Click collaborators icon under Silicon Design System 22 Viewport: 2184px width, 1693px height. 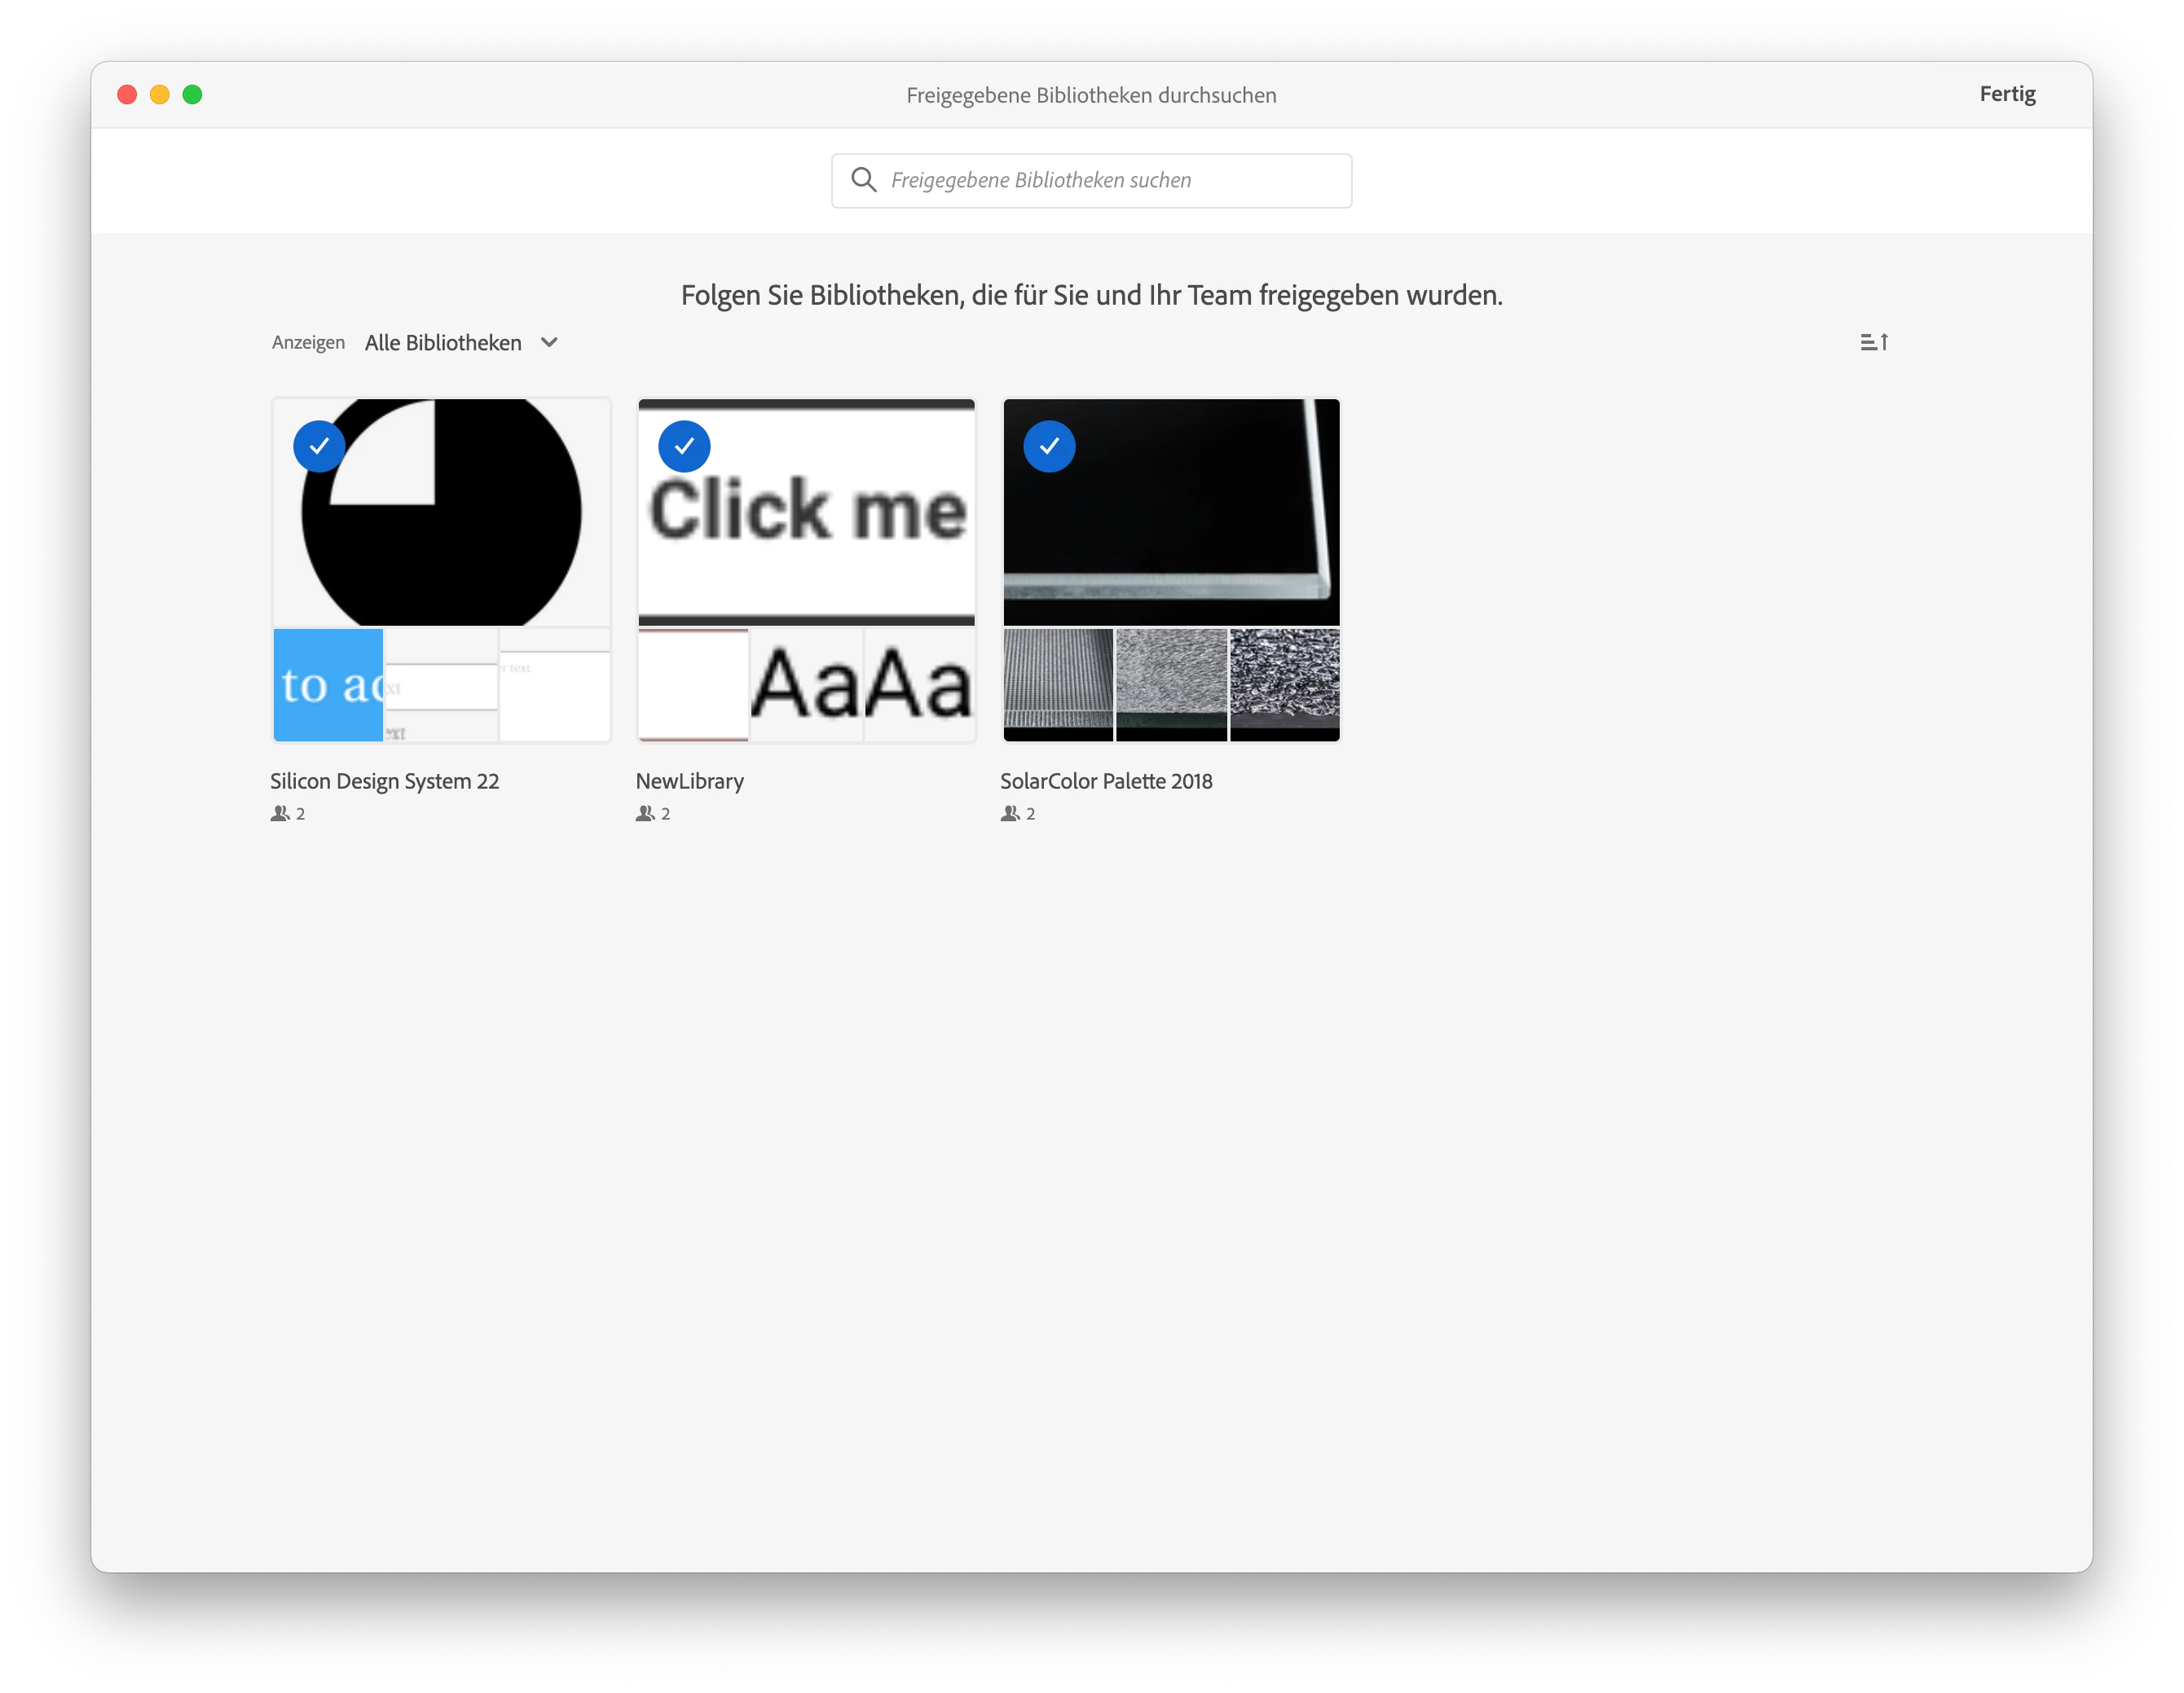tap(280, 814)
